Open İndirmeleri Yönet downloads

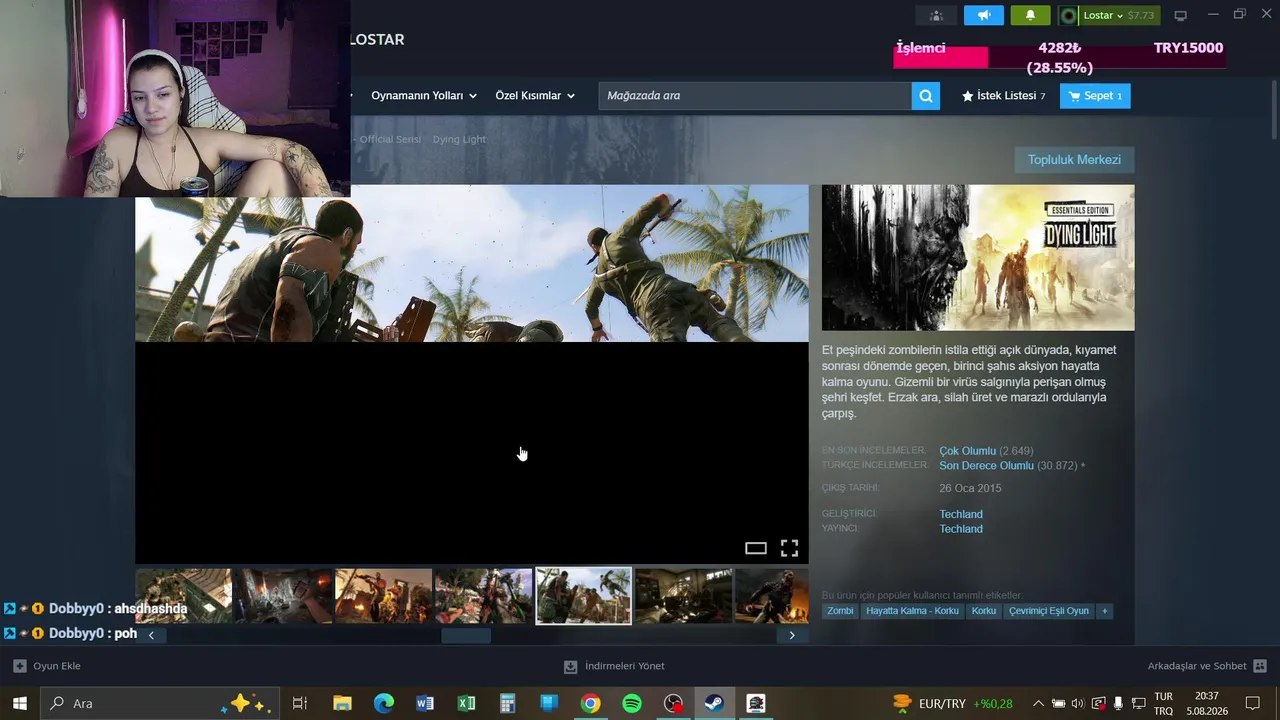tap(614, 666)
